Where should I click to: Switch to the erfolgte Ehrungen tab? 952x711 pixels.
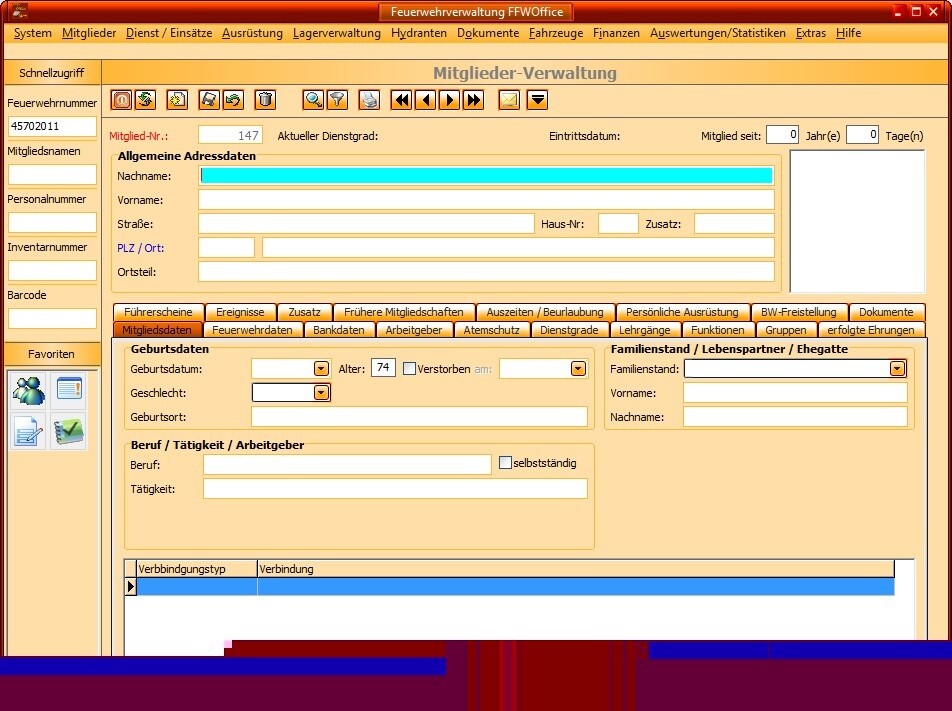(x=871, y=330)
